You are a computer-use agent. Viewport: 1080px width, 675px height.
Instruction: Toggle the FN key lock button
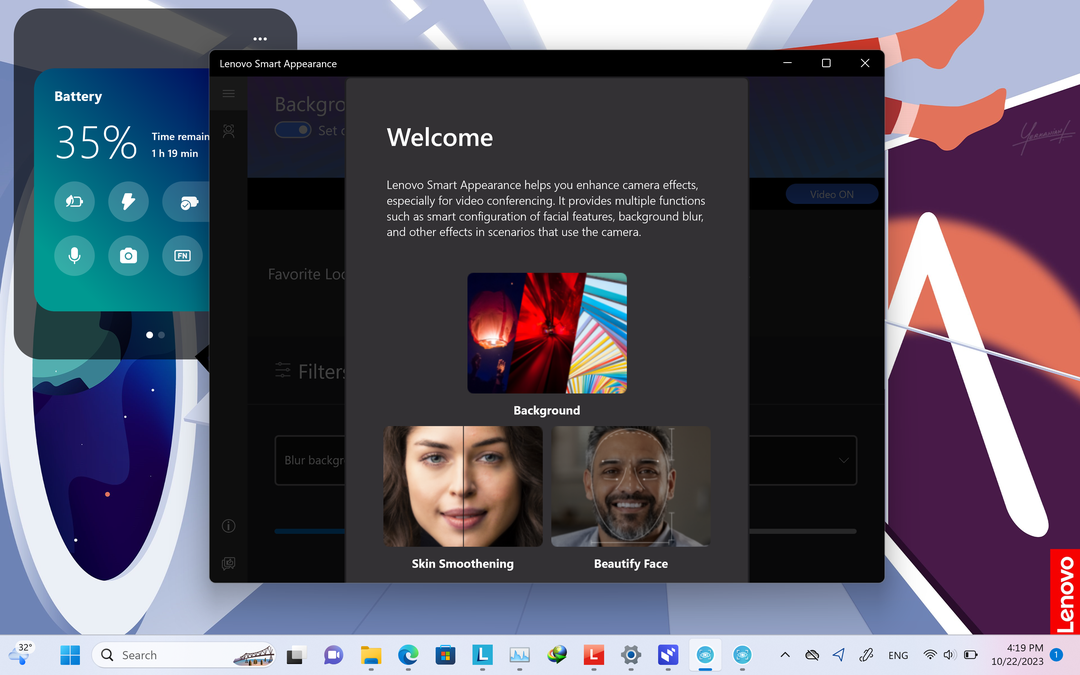click(182, 256)
